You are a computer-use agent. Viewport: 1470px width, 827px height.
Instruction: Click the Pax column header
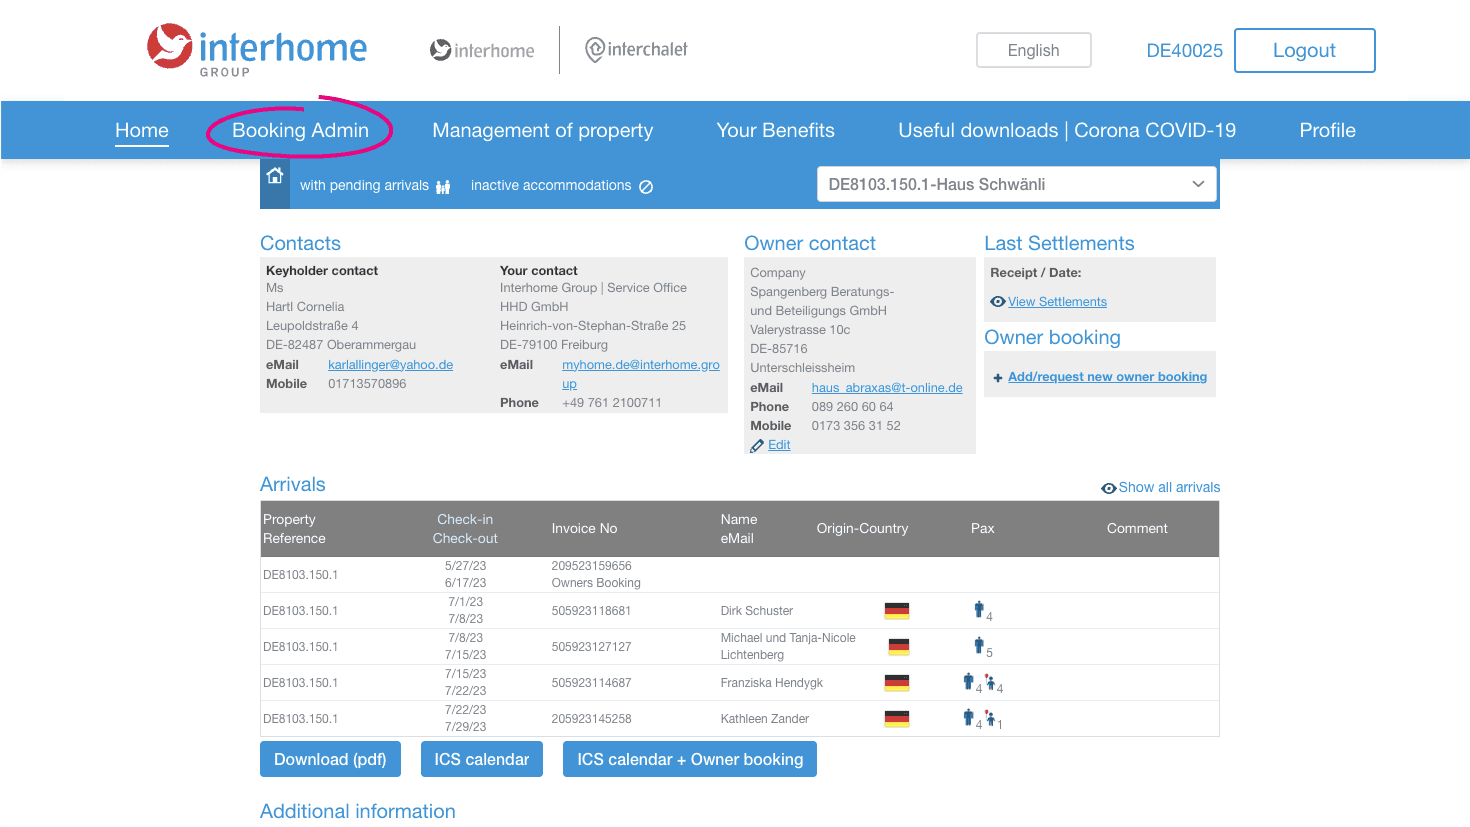tap(982, 528)
